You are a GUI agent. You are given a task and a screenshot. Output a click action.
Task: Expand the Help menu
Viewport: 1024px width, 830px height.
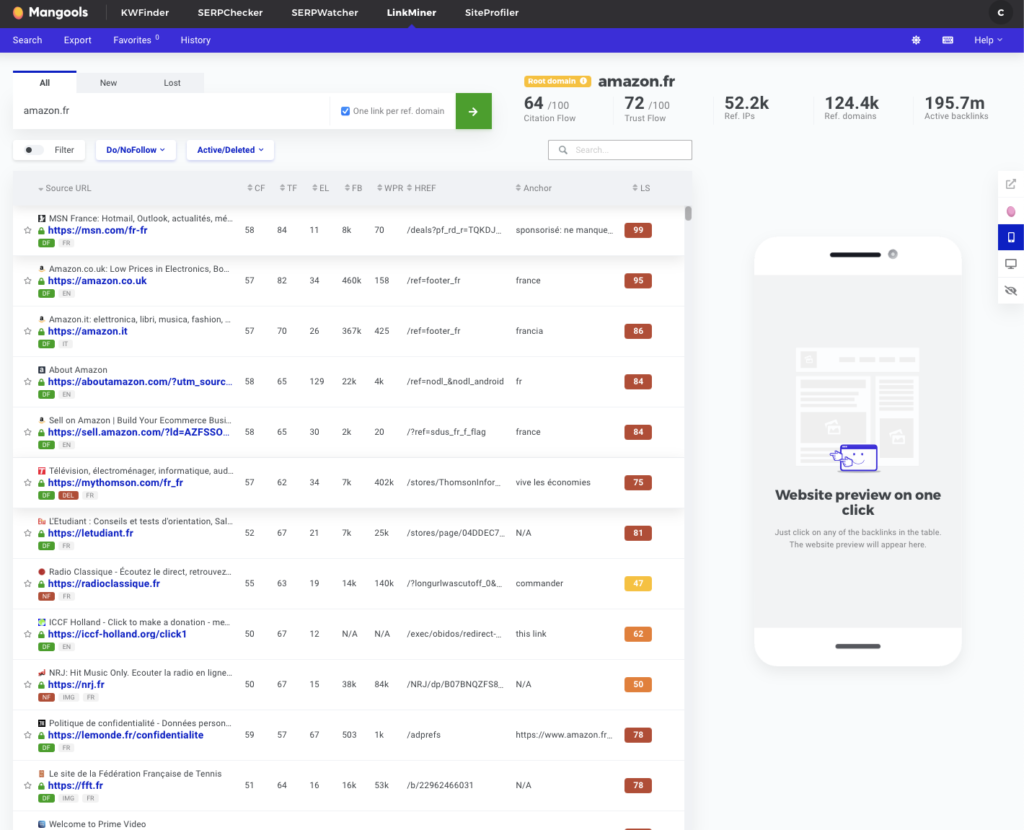click(x=988, y=40)
